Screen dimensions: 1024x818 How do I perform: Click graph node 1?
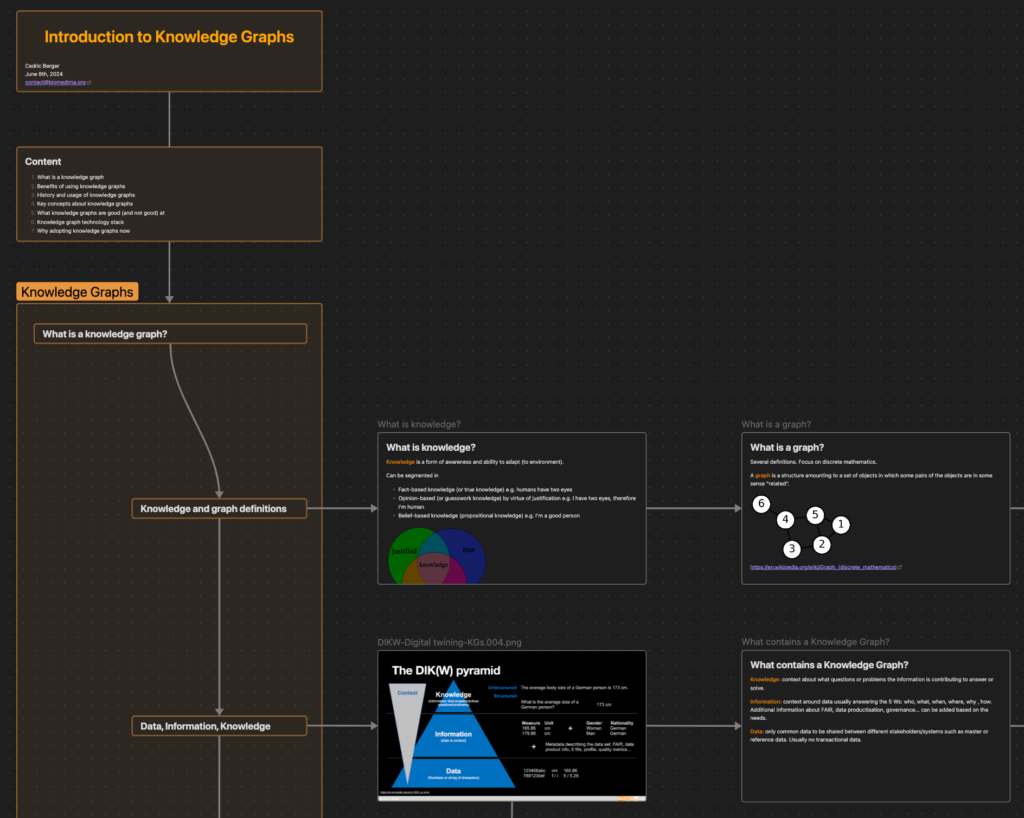pyautogui.click(x=841, y=524)
